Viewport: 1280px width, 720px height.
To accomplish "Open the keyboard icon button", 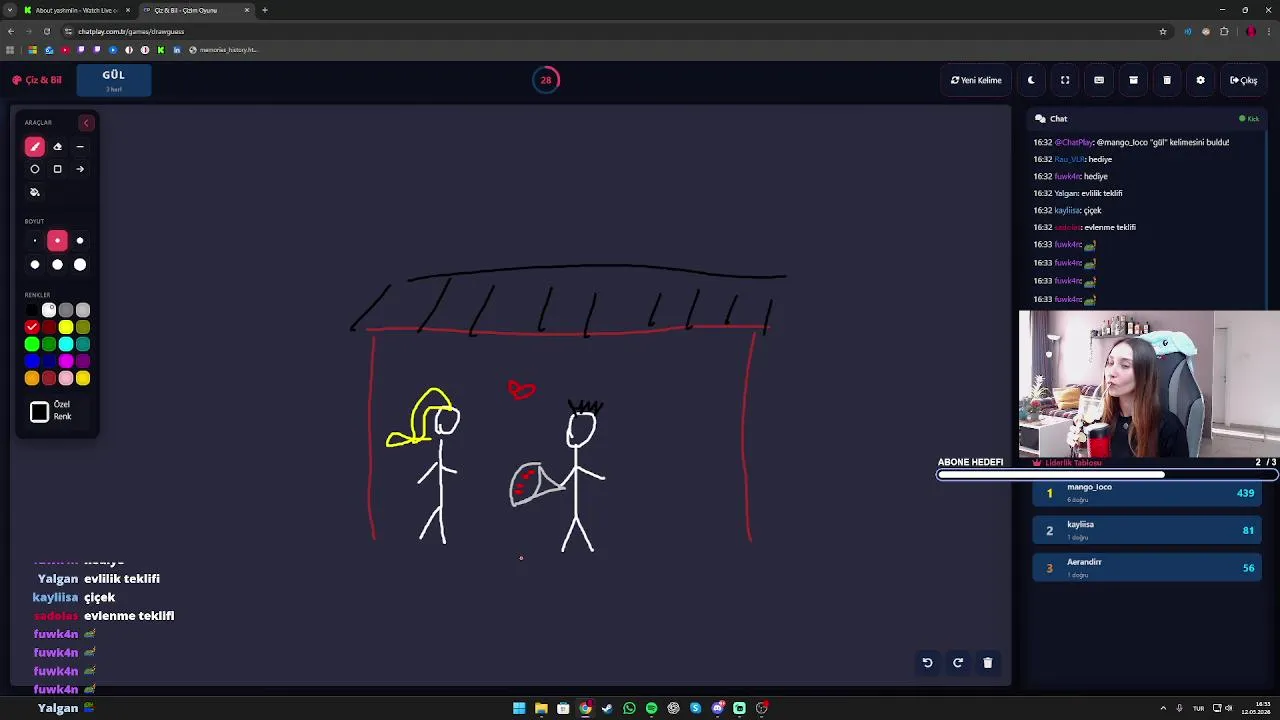I will click(x=1099, y=80).
